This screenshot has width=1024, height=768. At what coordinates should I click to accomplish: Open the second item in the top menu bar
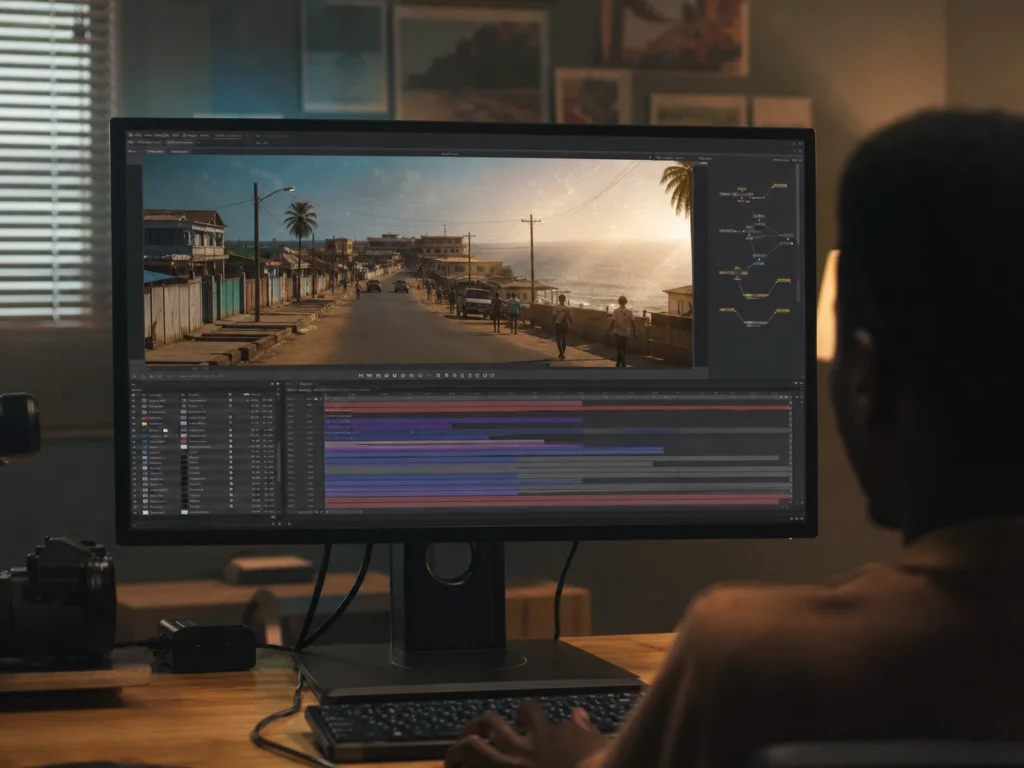pyautogui.click(x=138, y=135)
